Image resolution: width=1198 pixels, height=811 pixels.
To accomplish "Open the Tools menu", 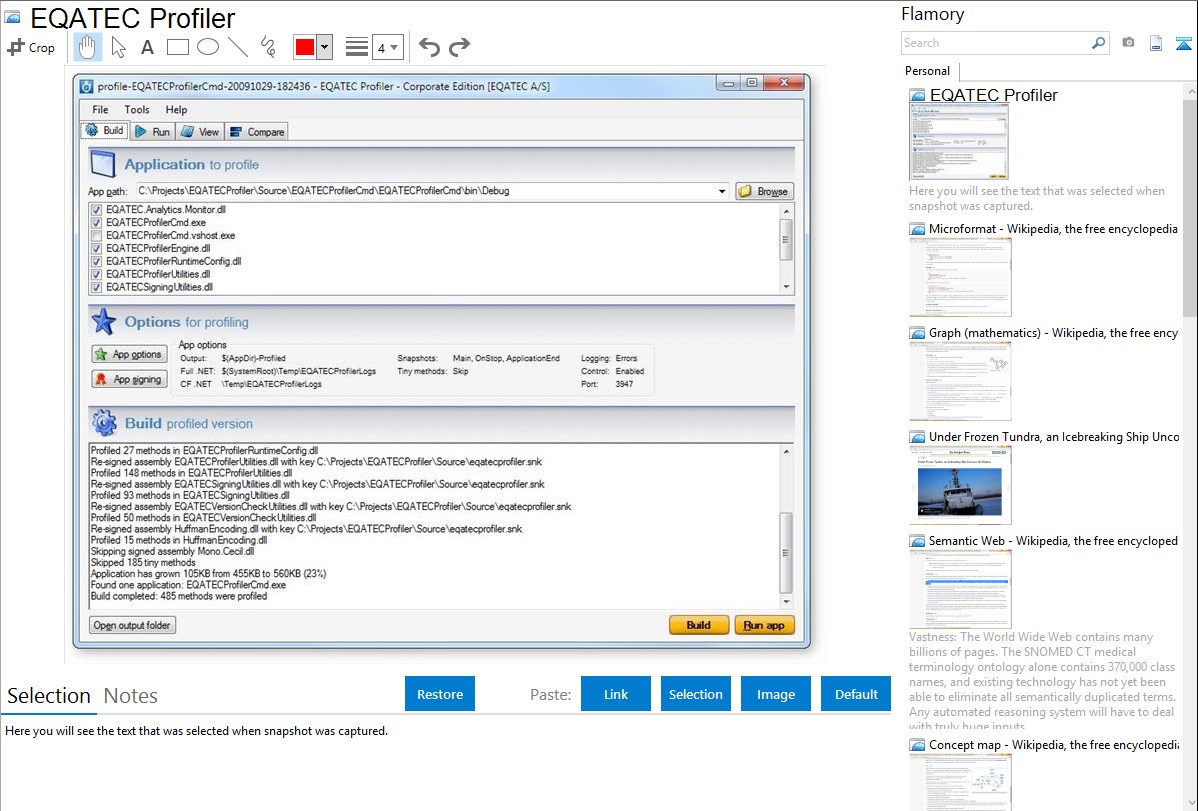I will pos(137,109).
